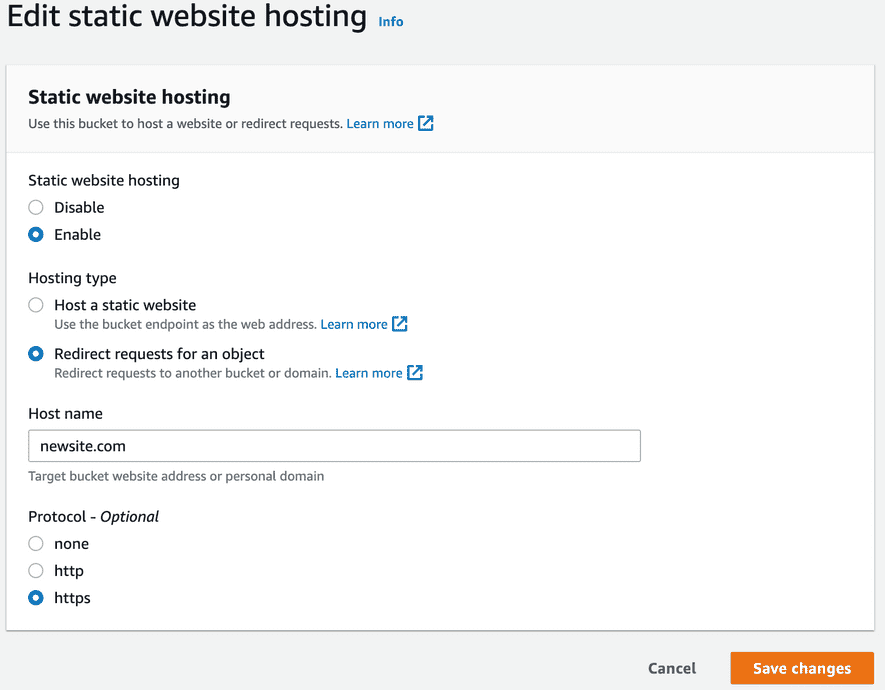Open Learn more about bucket endpoint

(x=354, y=324)
